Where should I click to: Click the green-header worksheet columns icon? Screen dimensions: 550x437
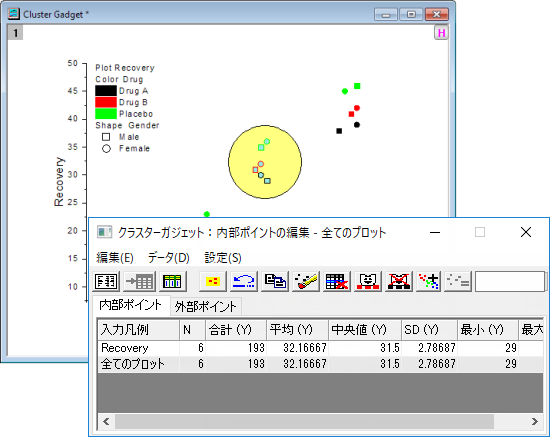[x=172, y=281]
